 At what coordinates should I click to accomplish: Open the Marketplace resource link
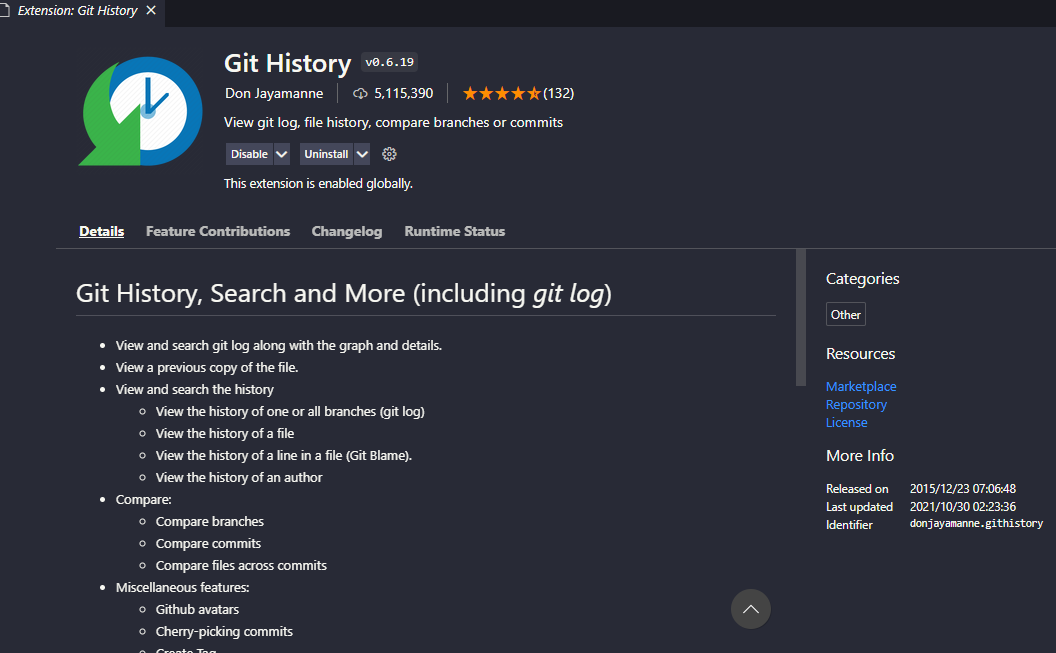click(x=861, y=387)
